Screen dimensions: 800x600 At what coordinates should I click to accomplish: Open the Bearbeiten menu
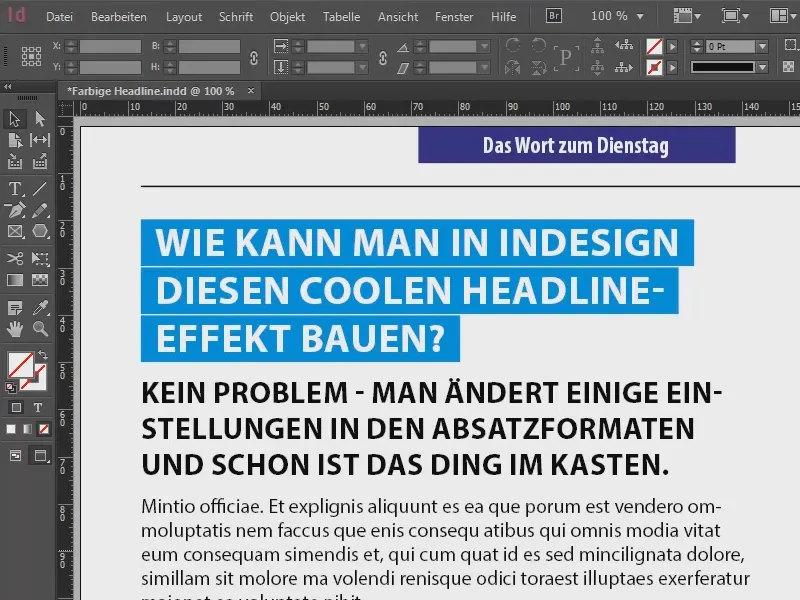pos(119,17)
